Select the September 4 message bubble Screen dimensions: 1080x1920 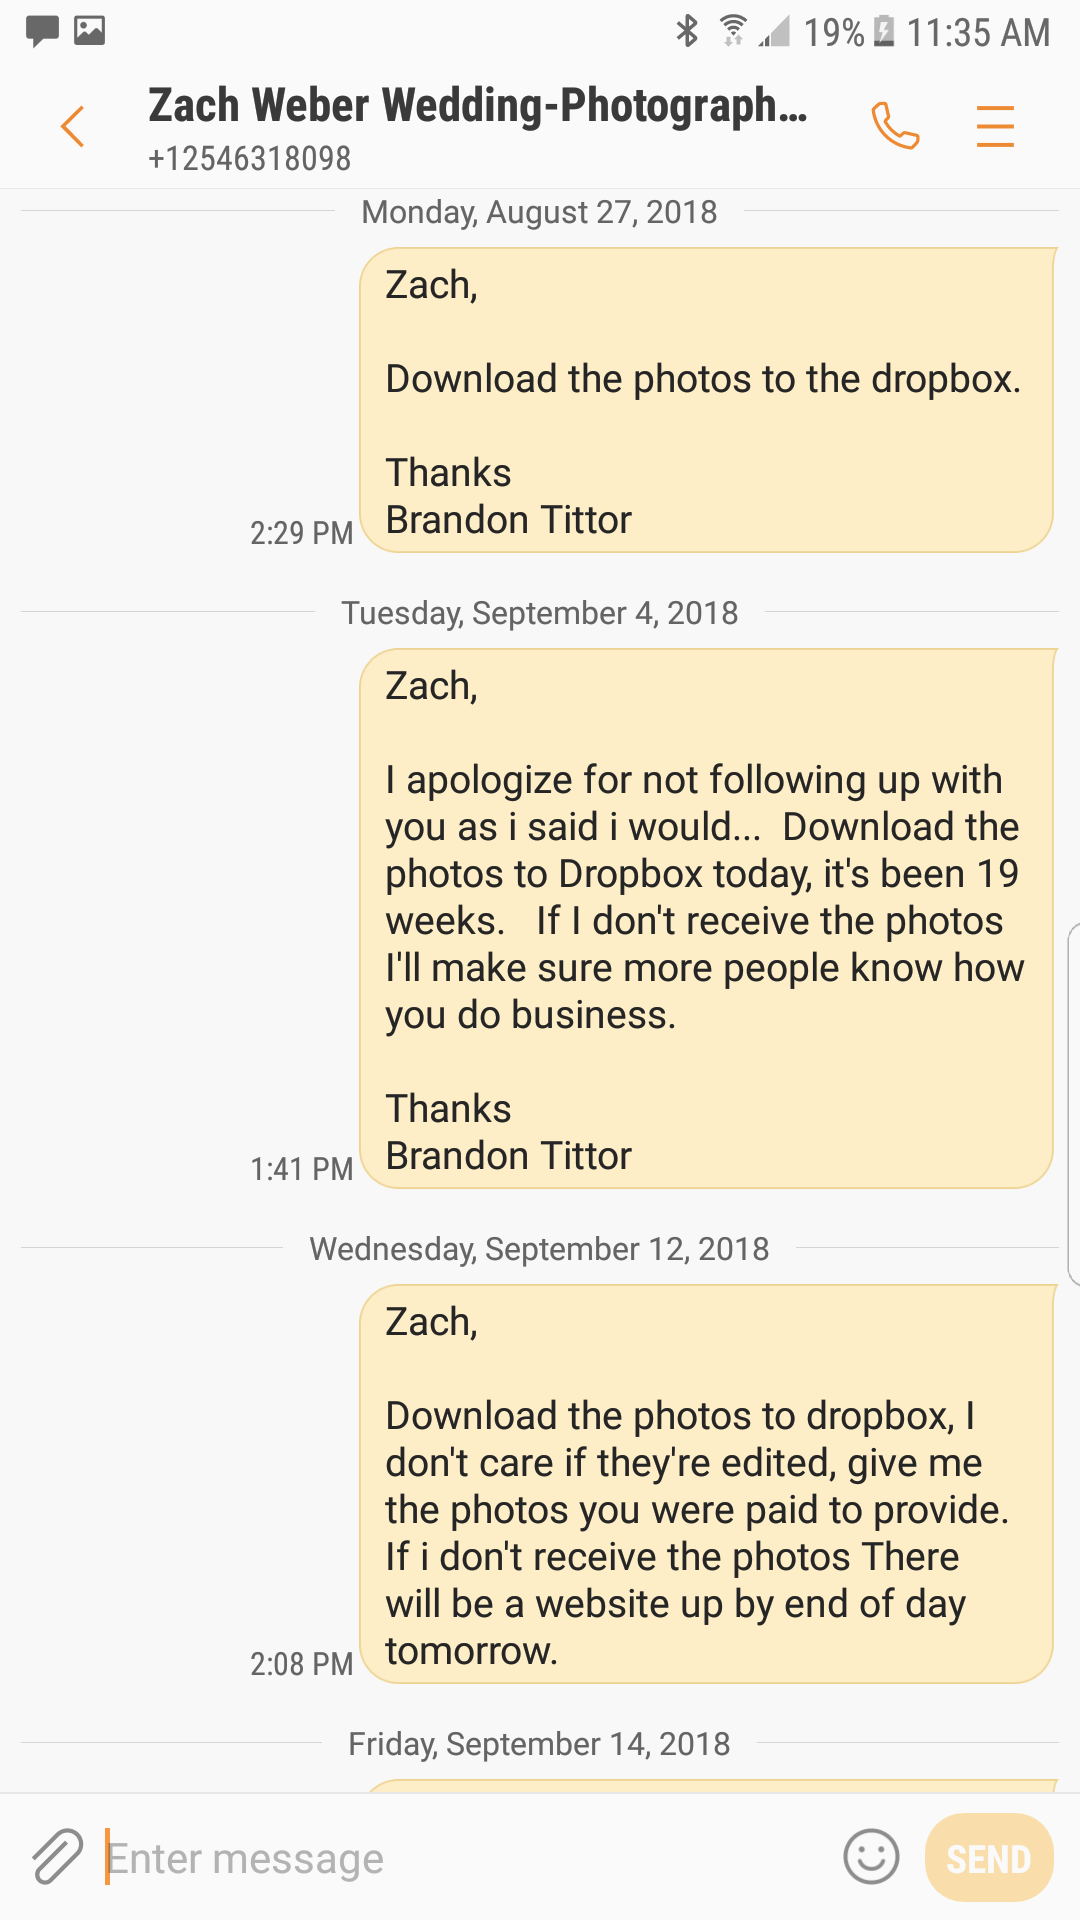tap(706, 918)
